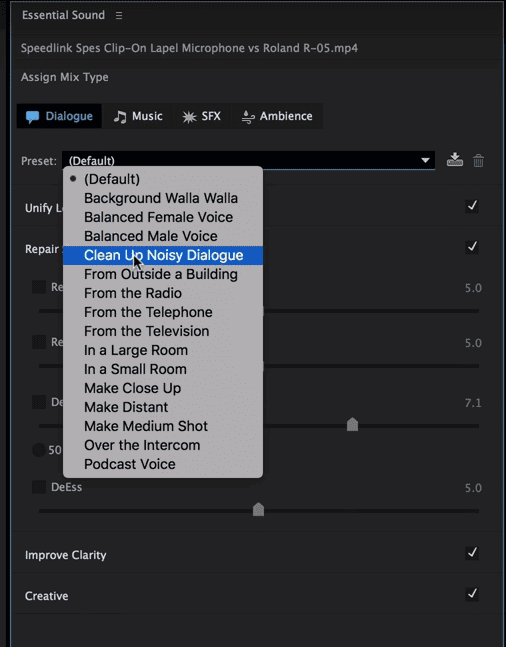Screen dimensions: 506x647
Task: Enable the DeEss checkbox
Action: 39,487
